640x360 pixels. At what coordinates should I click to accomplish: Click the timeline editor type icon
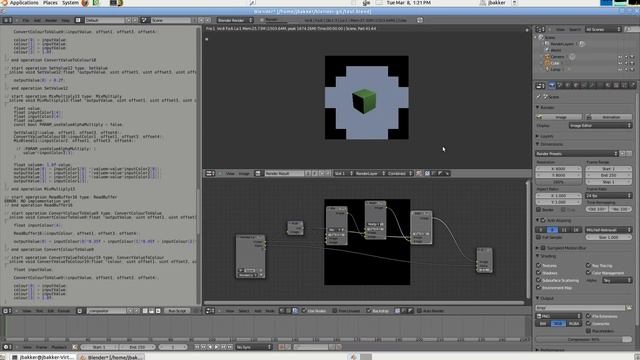pos(6,347)
